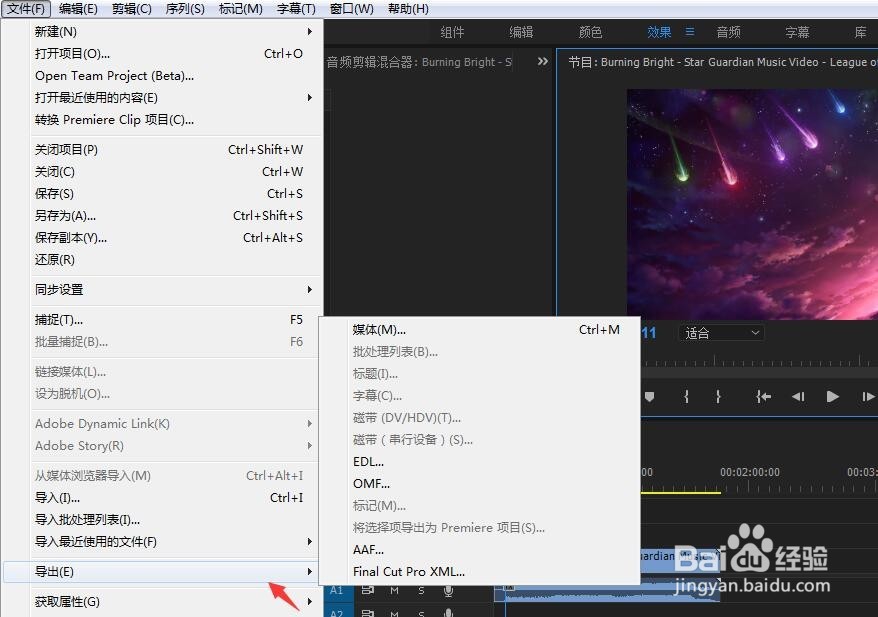Open the 文件(F) menu

click(26, 9)
